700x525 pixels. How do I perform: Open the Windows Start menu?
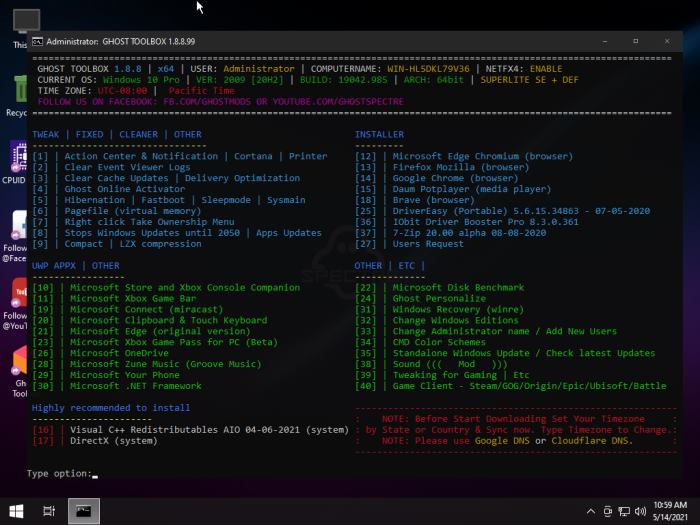point(17,511)
